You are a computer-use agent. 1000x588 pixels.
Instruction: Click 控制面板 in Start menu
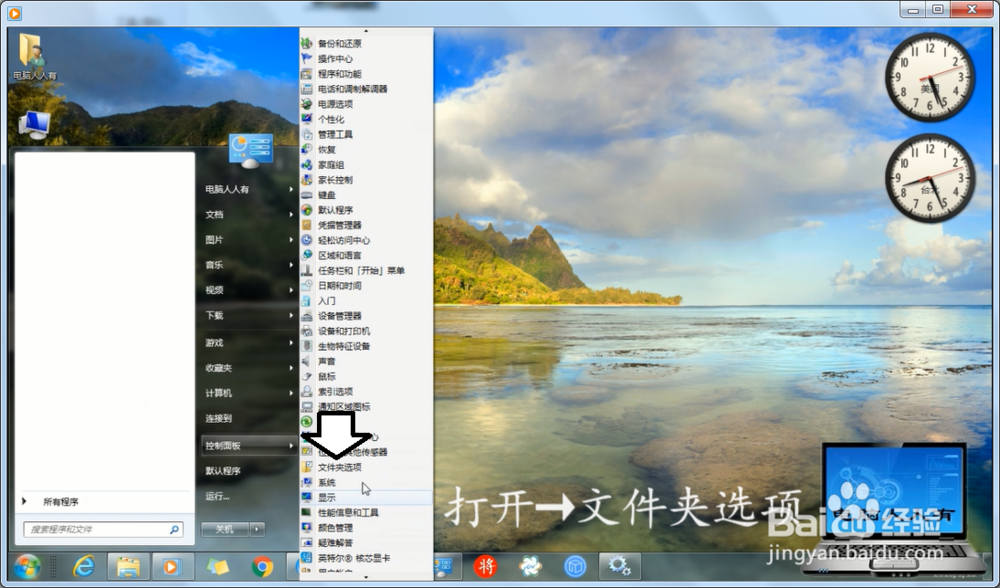point(248,445)
